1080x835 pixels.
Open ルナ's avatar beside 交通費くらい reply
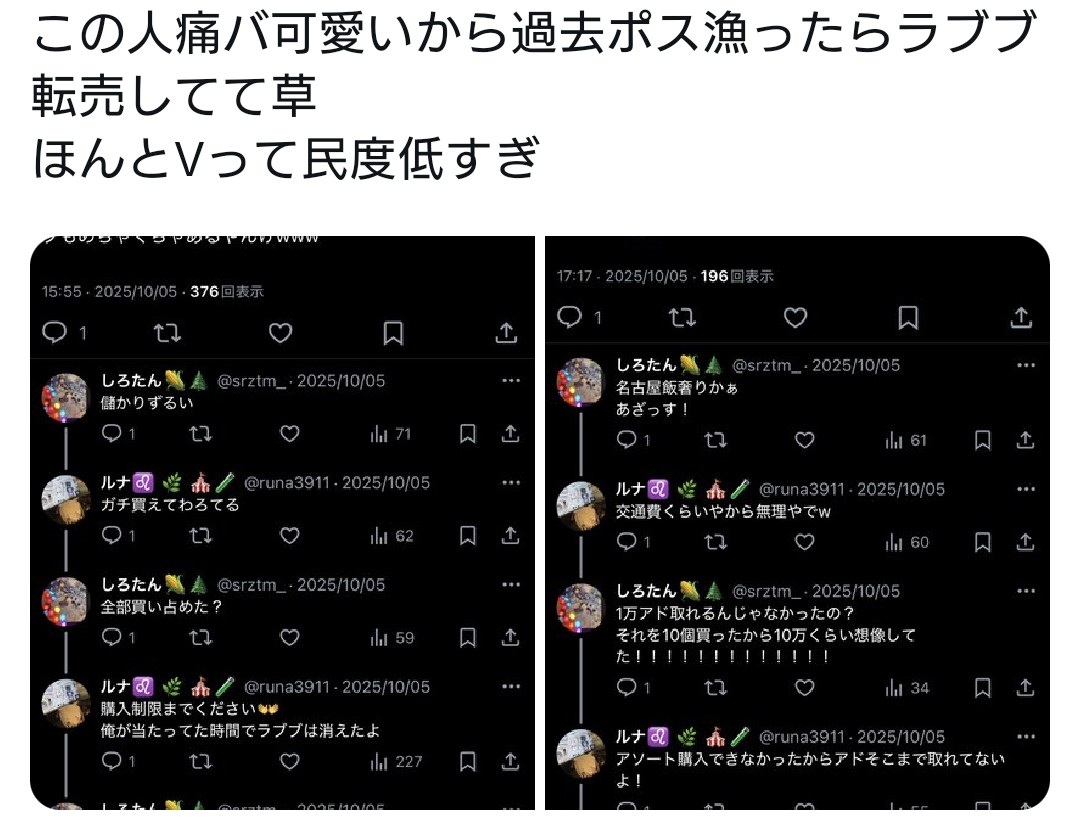tap(581, 506)
